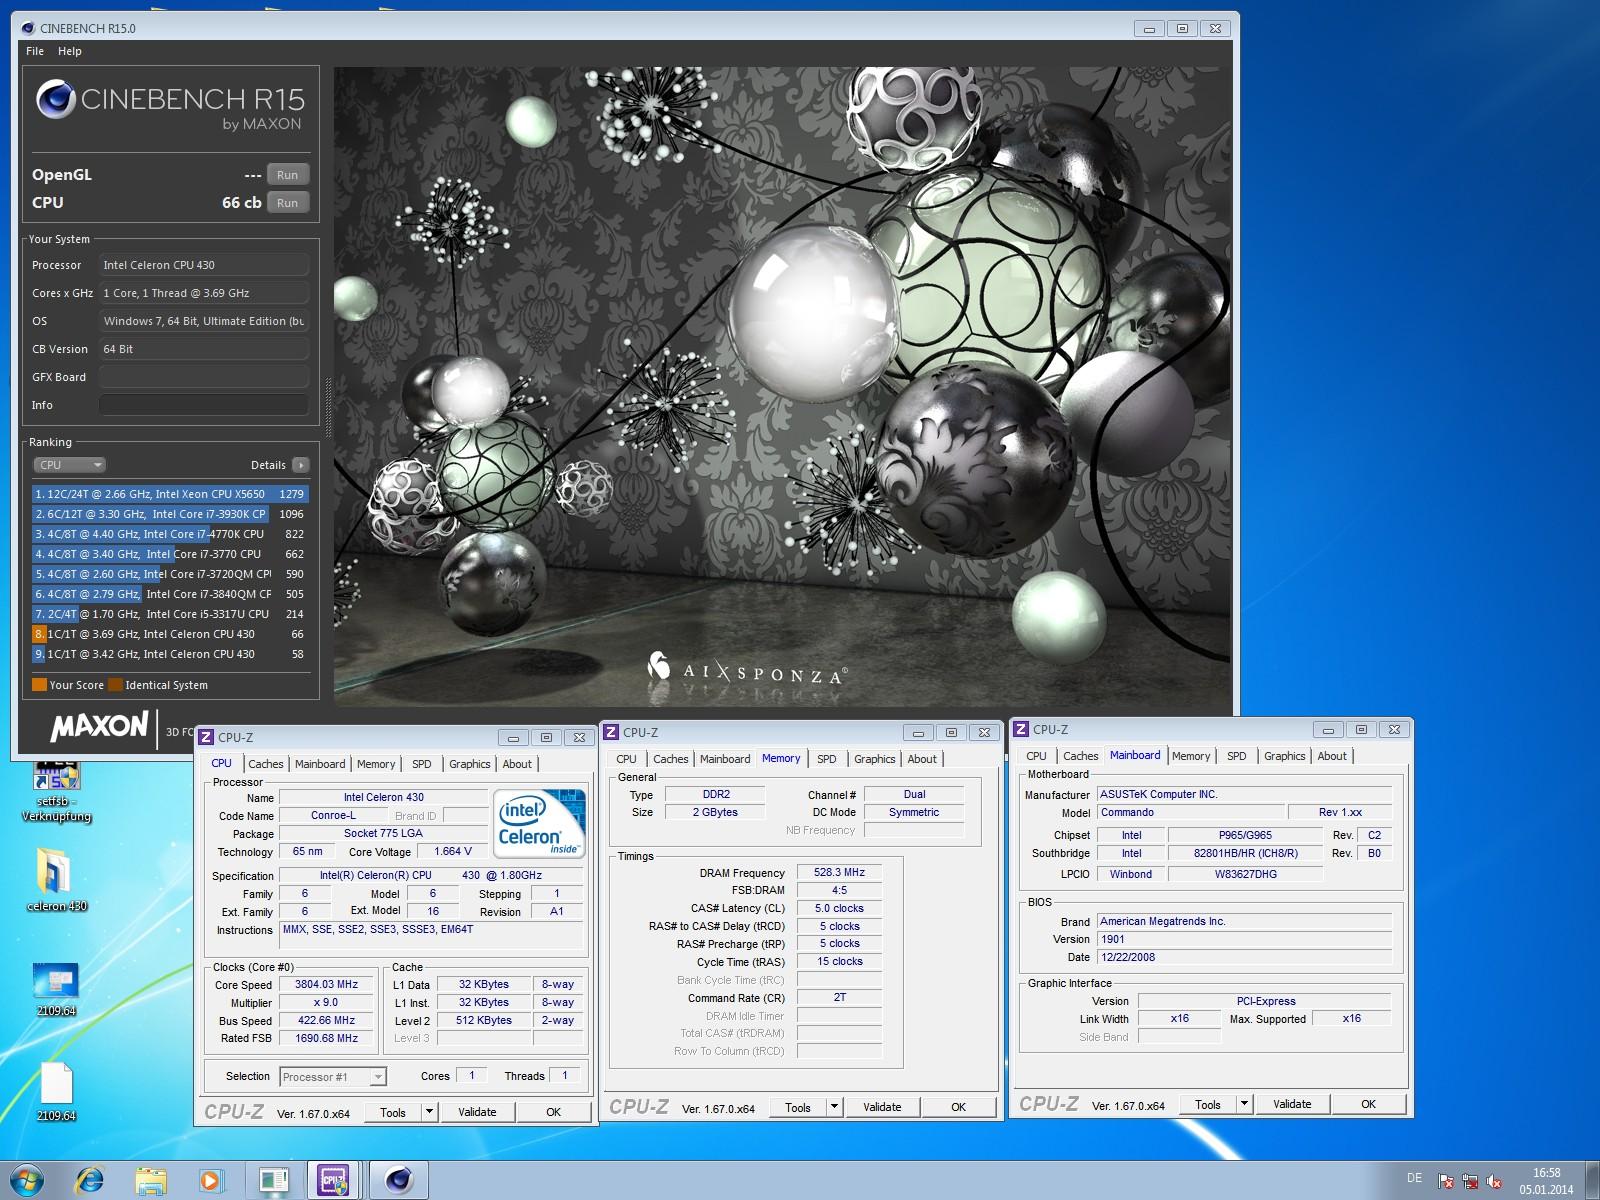Expand ranking Details arrow
This screenshot has height=1200, width=1600.
pos(301,465)
